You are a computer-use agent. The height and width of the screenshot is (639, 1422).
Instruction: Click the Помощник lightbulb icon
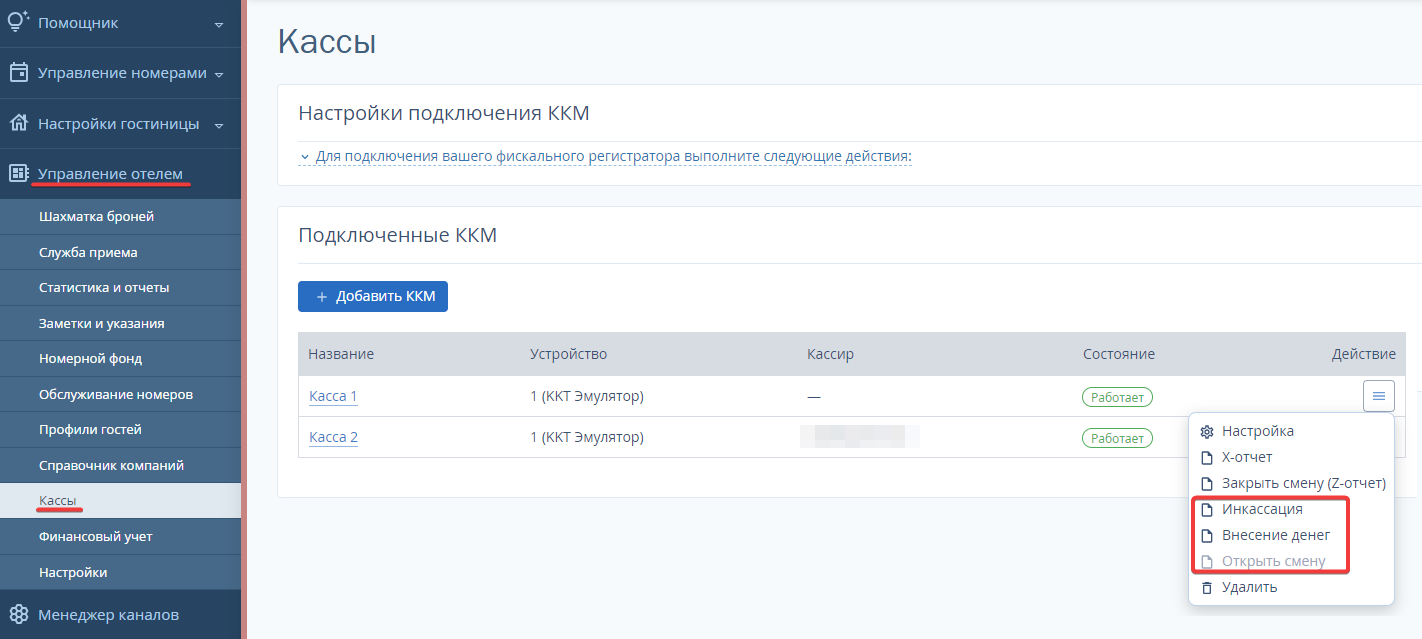click(18, 21)
